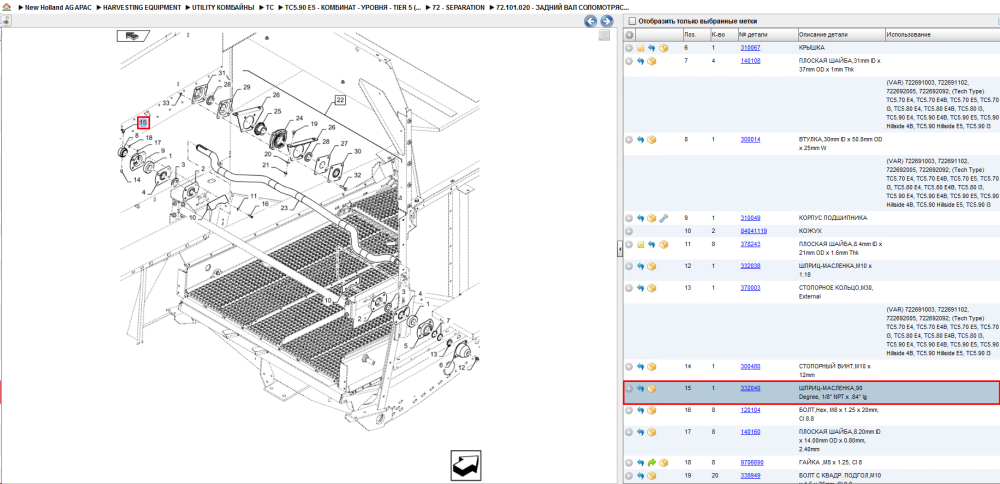Select highlighted callout 15 on diagram
The width and height of the screenshot is (1000, 484).
point(143,122)
